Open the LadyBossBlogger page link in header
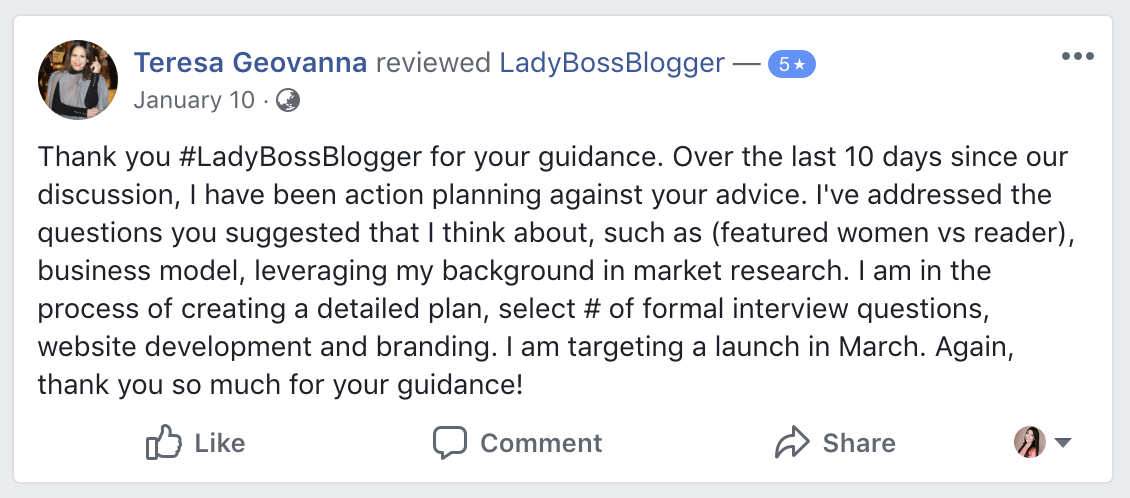This screenshot has width=1130, height=498. 613,63
